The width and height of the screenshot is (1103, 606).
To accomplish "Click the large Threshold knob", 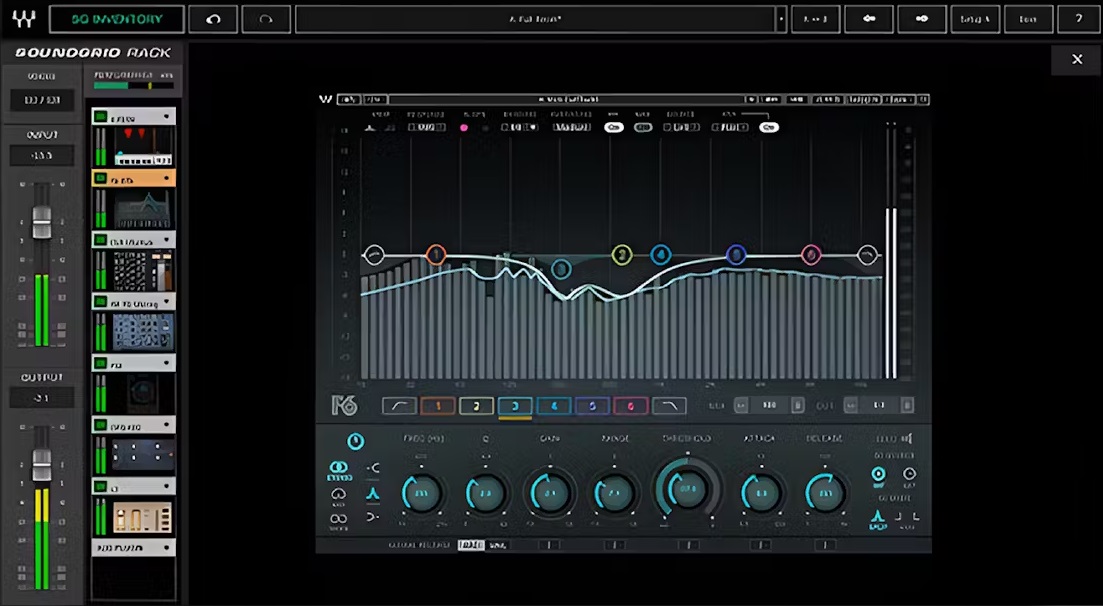I will pos(688,489).
